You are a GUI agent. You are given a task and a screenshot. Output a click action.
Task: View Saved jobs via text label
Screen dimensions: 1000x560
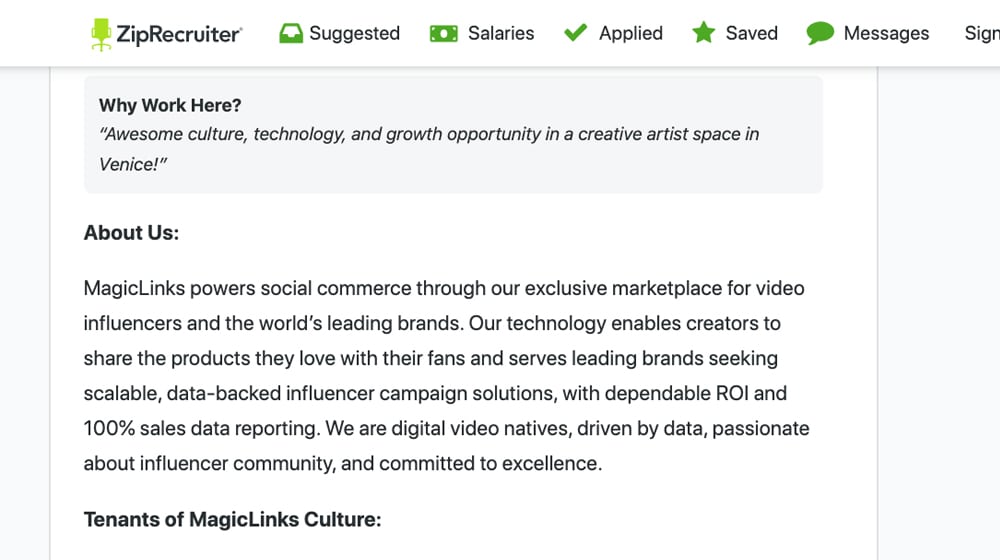pyautogui.click(x=752, y=33)
